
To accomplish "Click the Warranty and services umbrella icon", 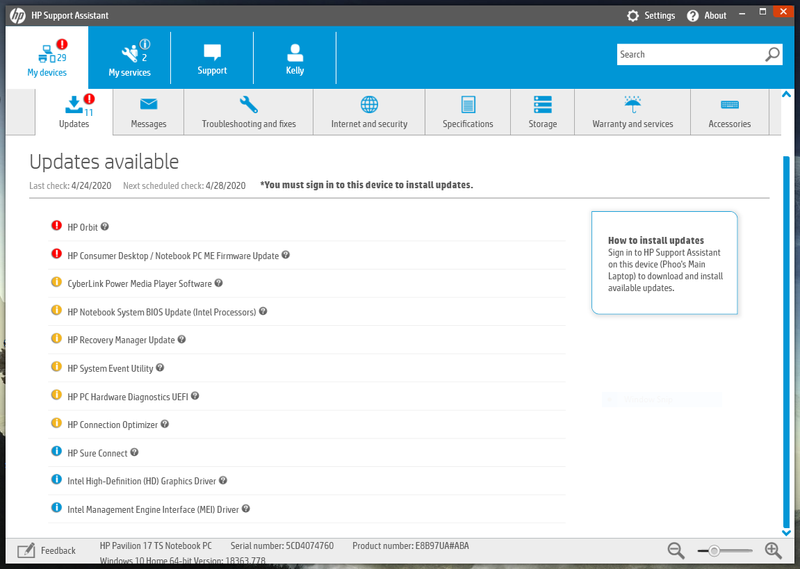I will pos(632,105).
